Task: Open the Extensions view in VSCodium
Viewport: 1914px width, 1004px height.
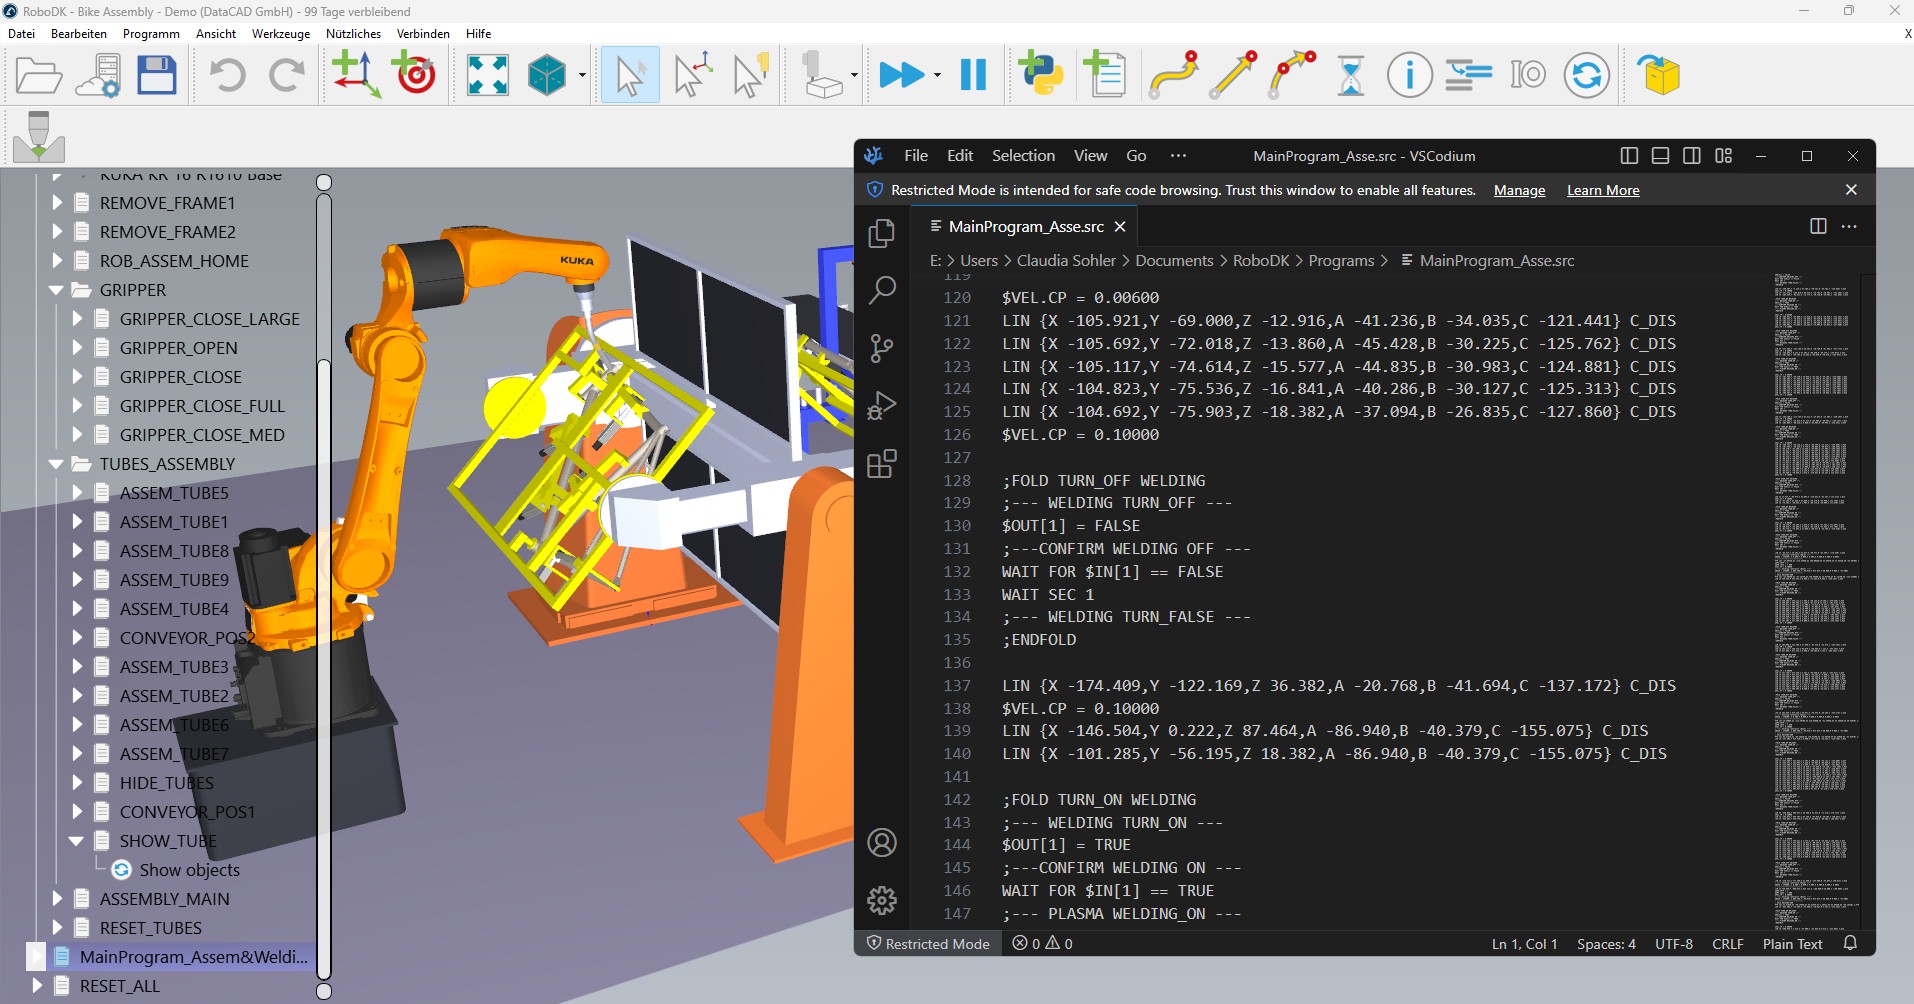Action: 881,464
